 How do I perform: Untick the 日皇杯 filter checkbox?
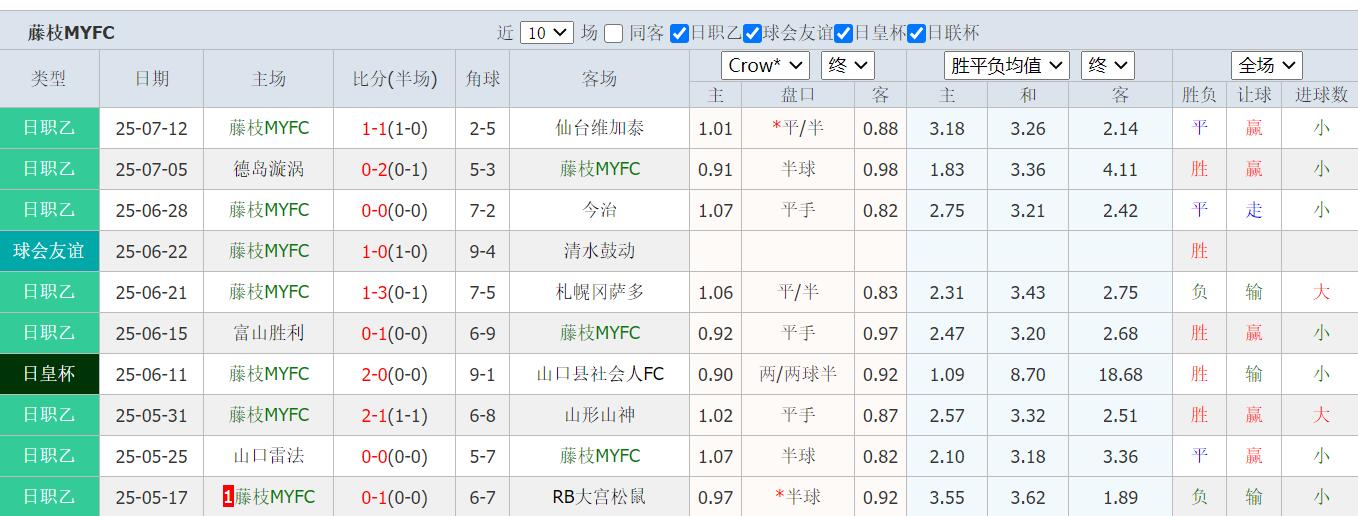844,33
